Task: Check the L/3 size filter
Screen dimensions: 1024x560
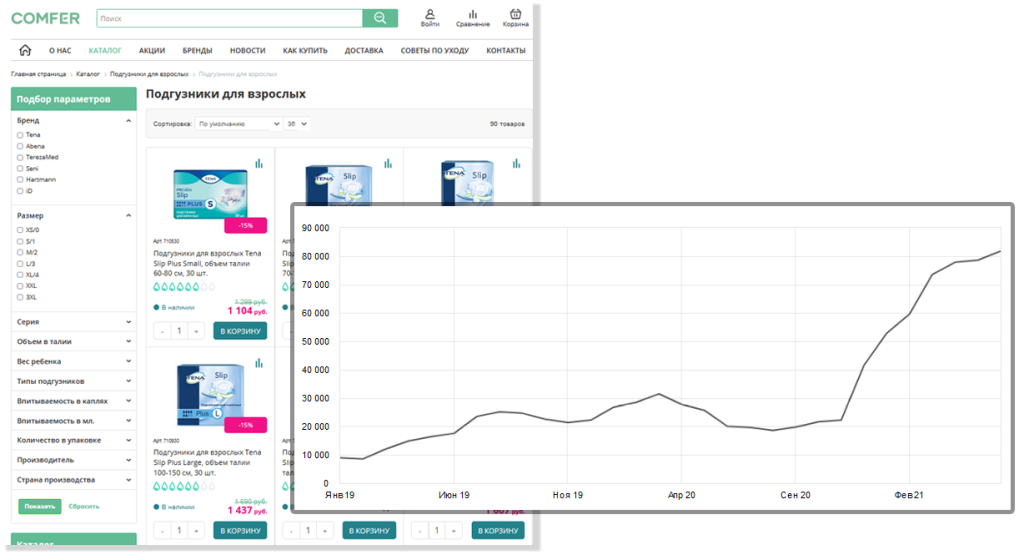Action: pyautogui.click(x=20, y=264)
